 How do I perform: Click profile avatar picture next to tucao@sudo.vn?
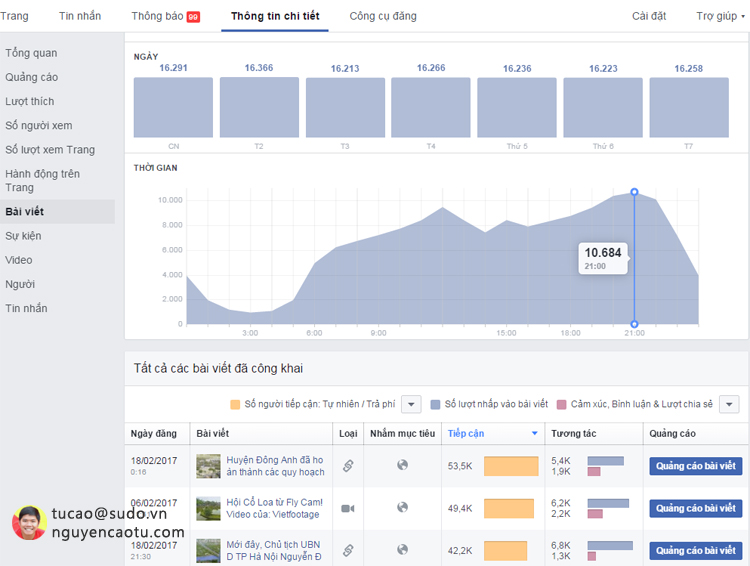click(x=29, y=523)
